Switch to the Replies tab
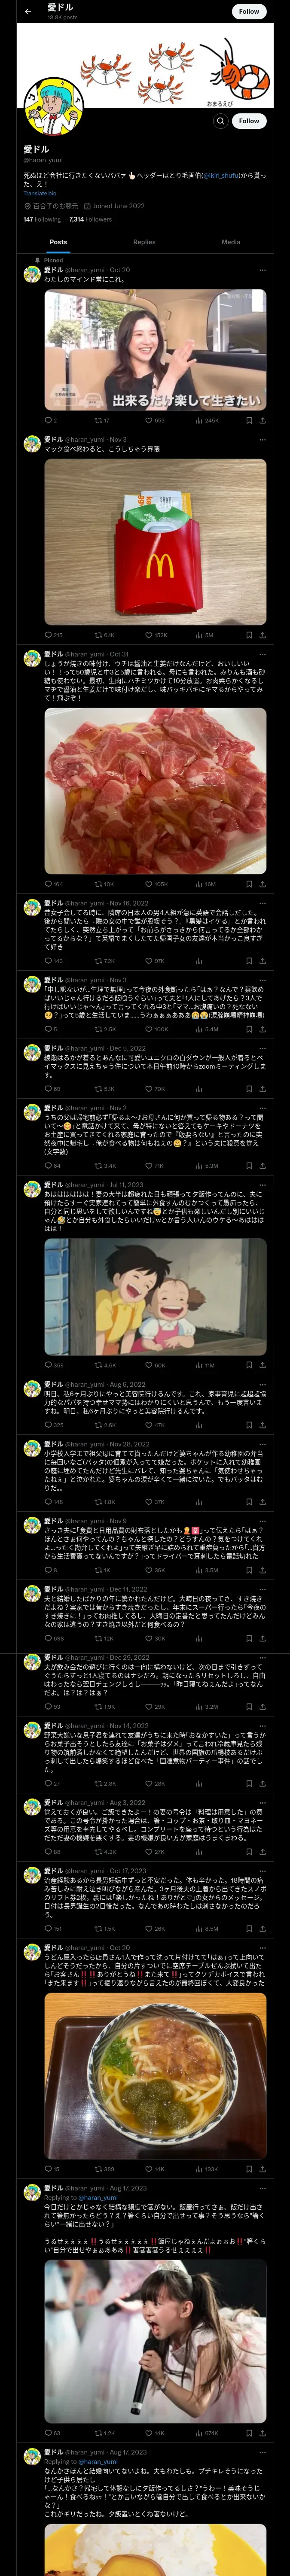This screenshot has height=2576, width=290. 144,242
